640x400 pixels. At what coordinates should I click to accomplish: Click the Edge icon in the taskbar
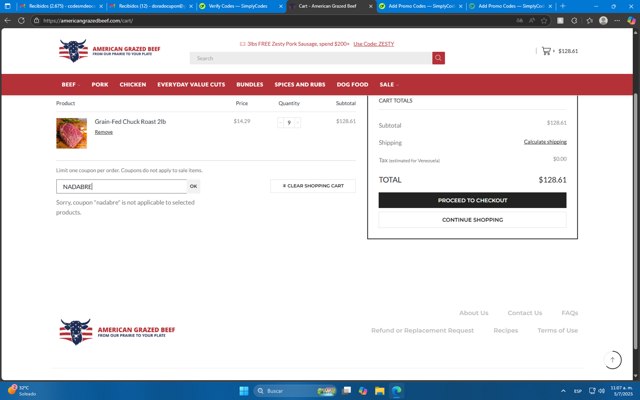click(396, 391)
